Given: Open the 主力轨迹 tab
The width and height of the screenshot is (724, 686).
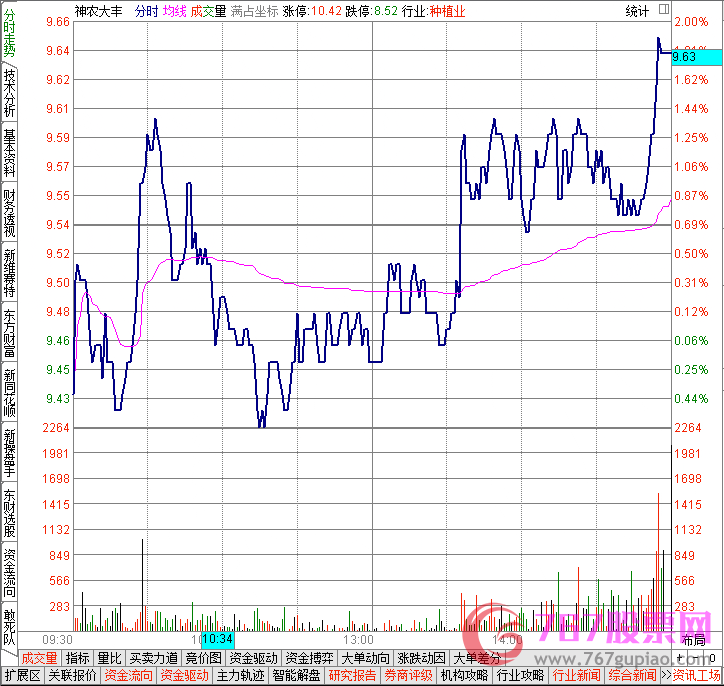Looking at the screenshot, I should pyautogui.click(x=240, y=675).
